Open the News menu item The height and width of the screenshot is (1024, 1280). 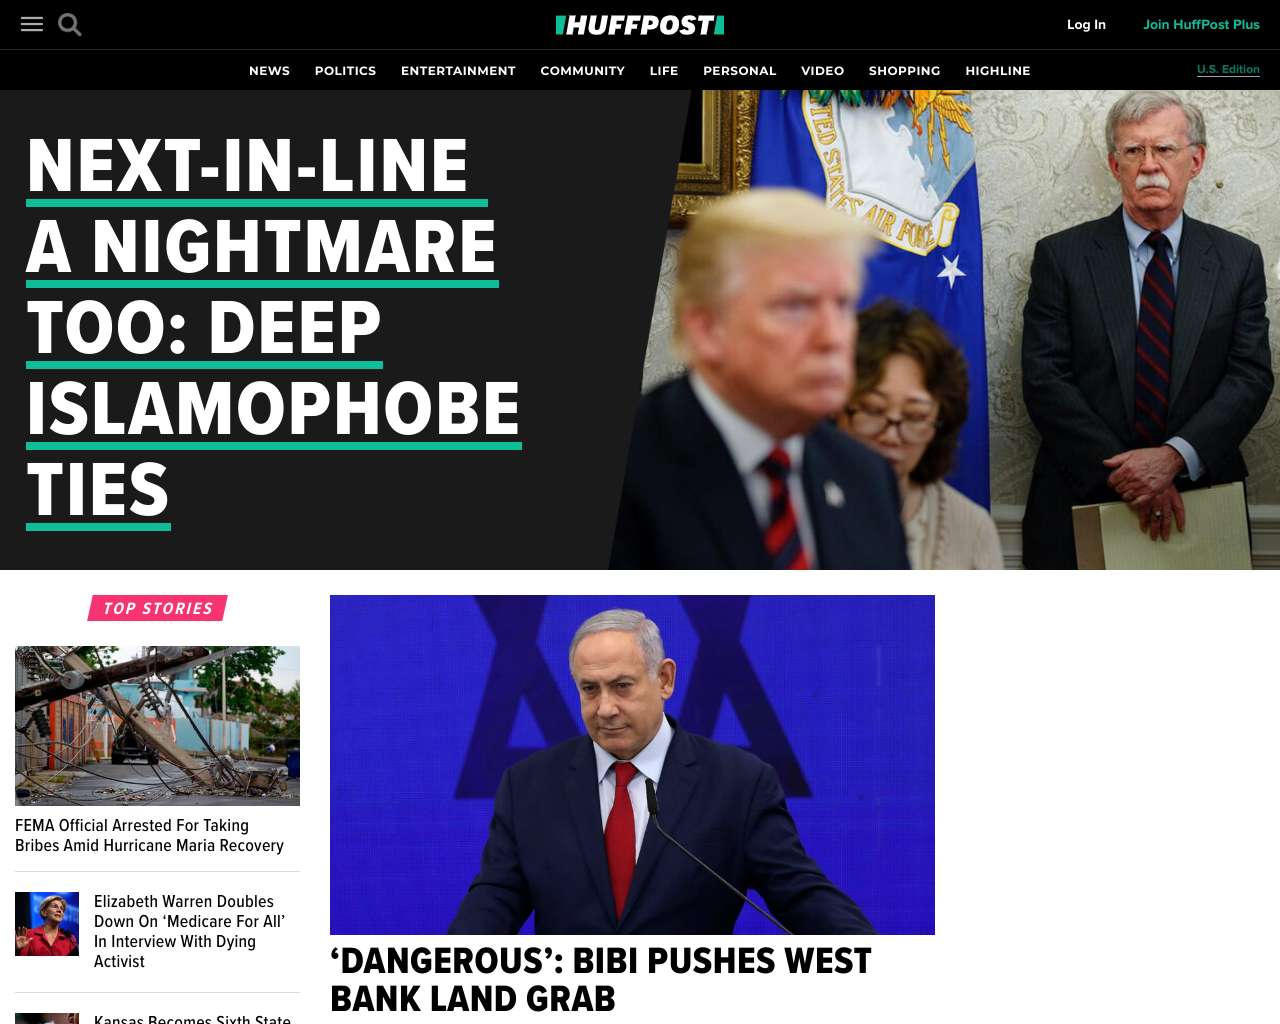click(x=269, y=70)
